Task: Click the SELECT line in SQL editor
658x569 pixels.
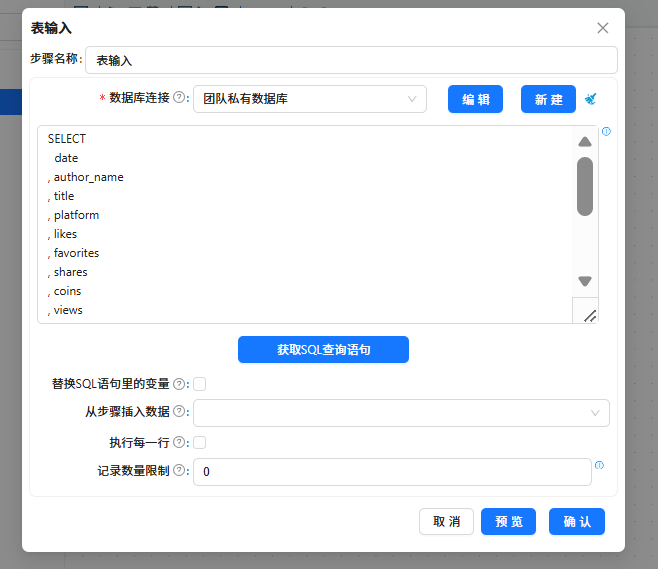Action: click(x=67, y=139)
